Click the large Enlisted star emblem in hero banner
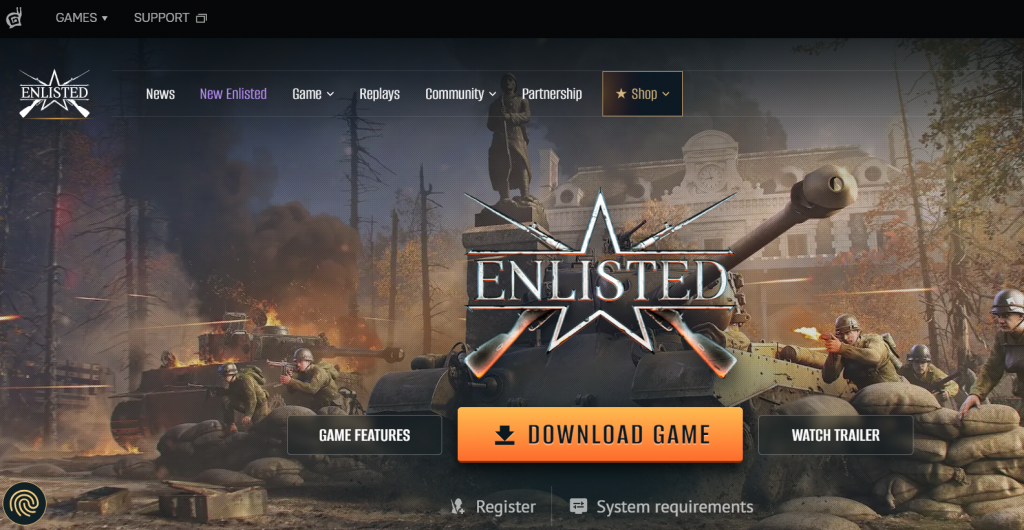The image size is (1024, 530). (x=600, y=281)
